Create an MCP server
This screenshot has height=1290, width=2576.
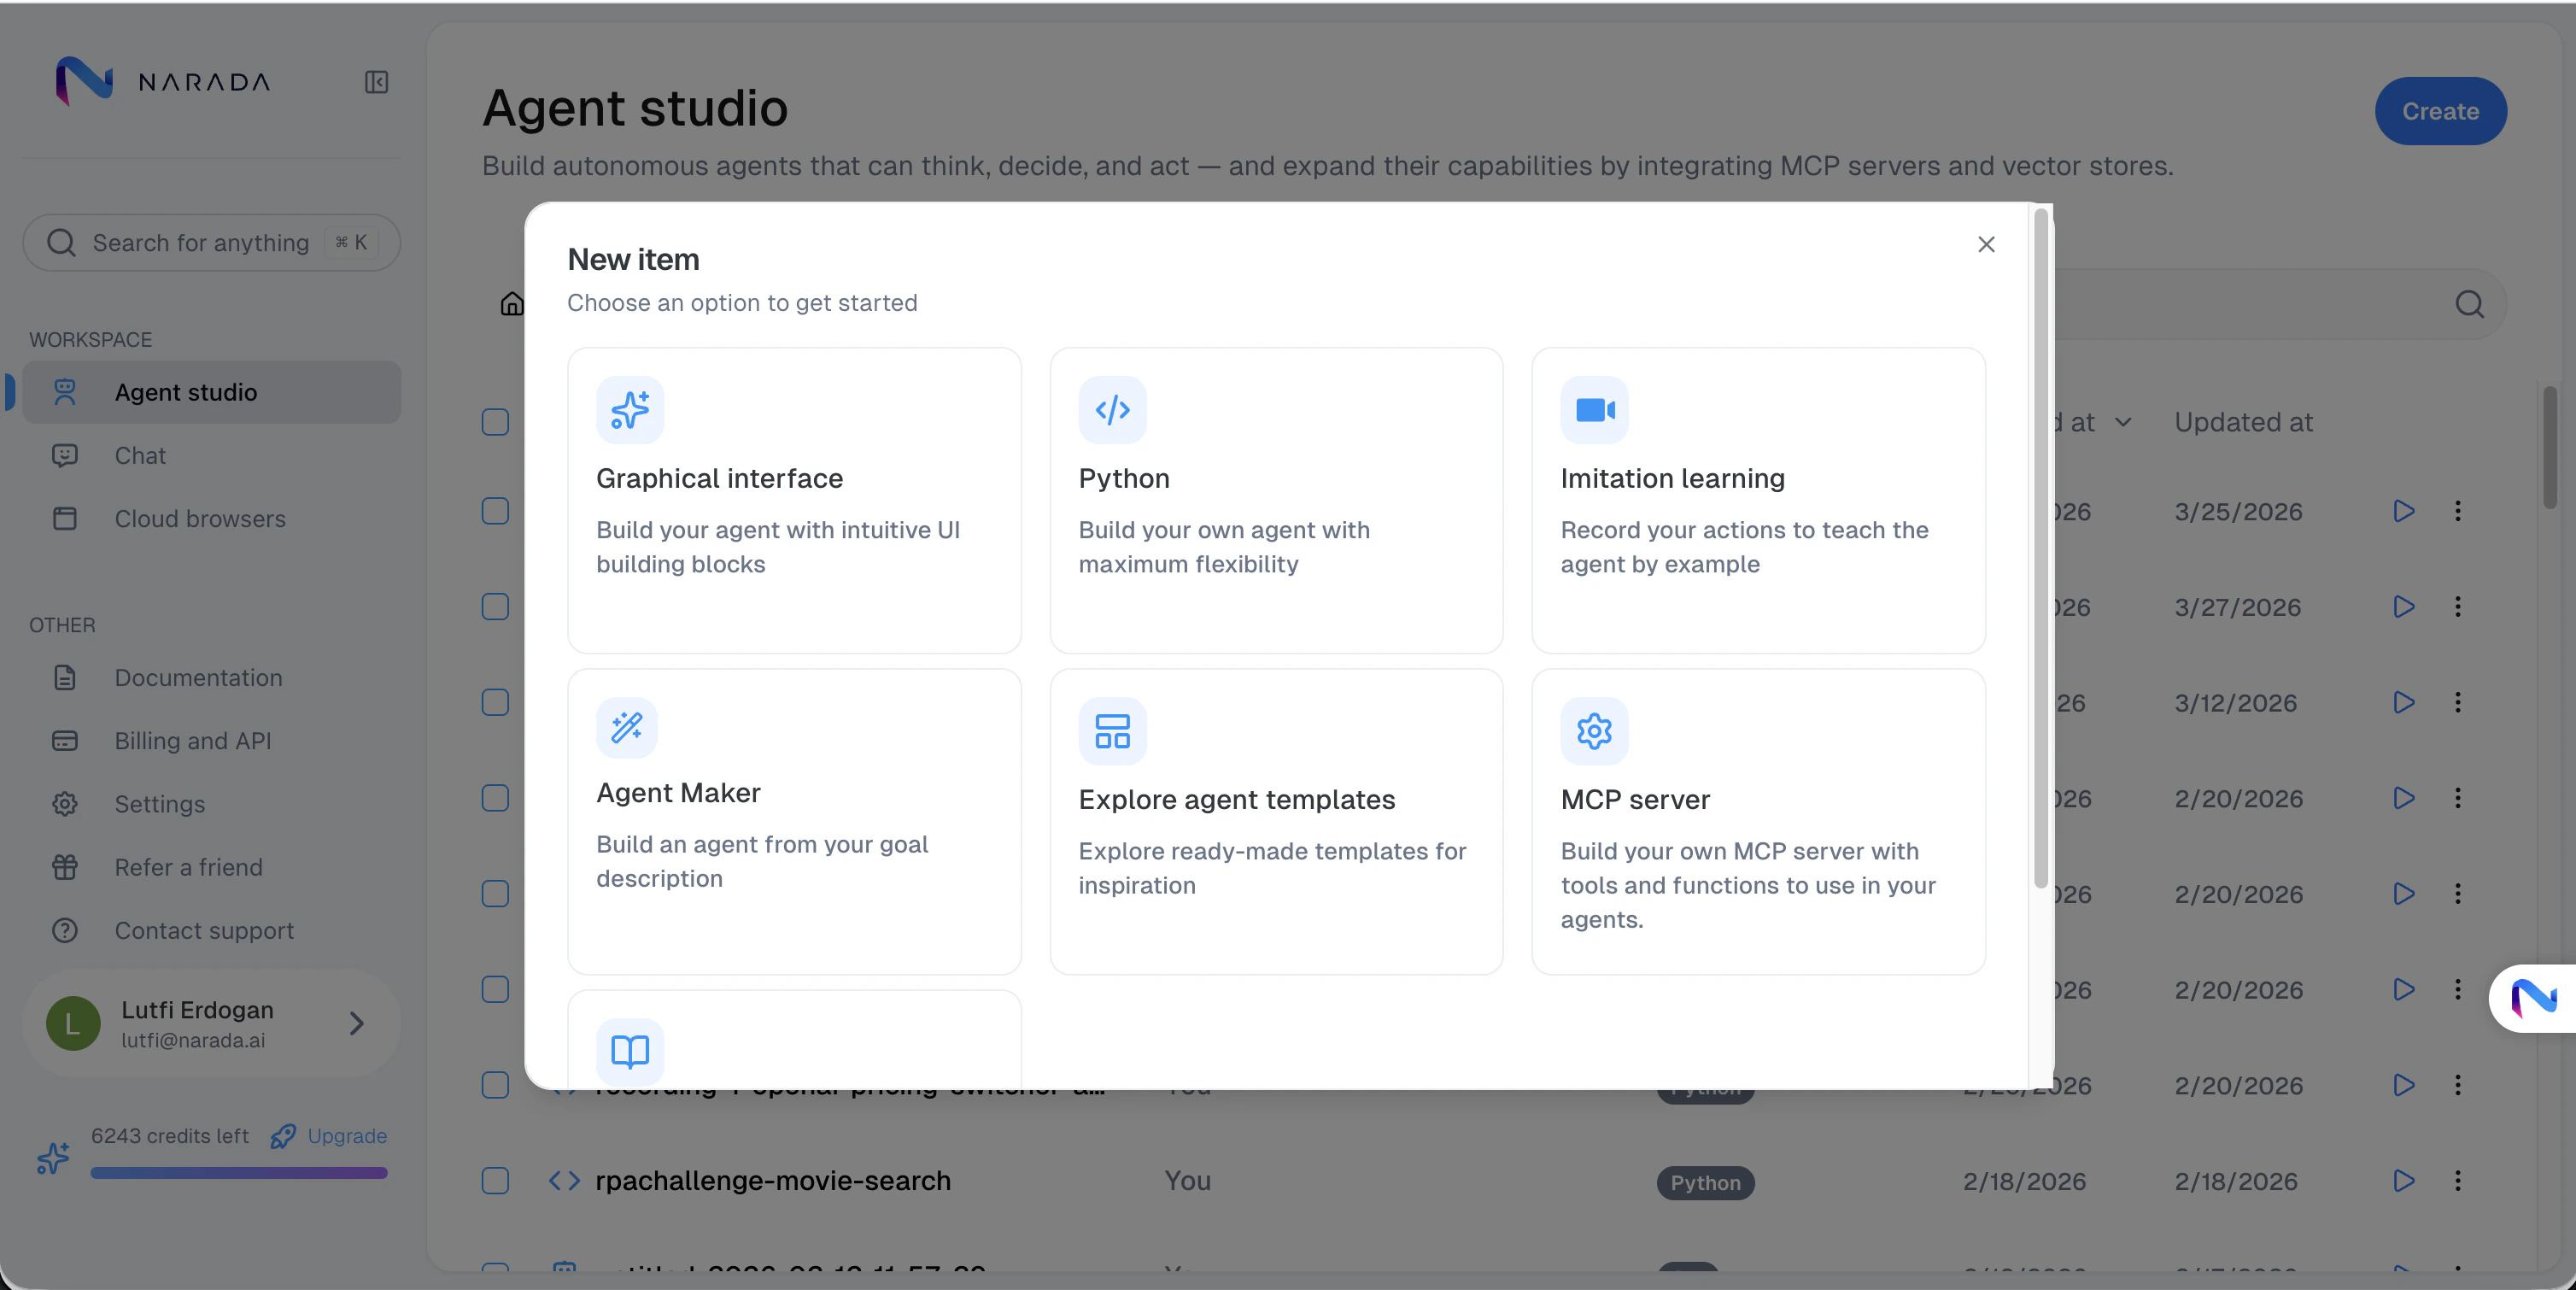click(1758, 822)
